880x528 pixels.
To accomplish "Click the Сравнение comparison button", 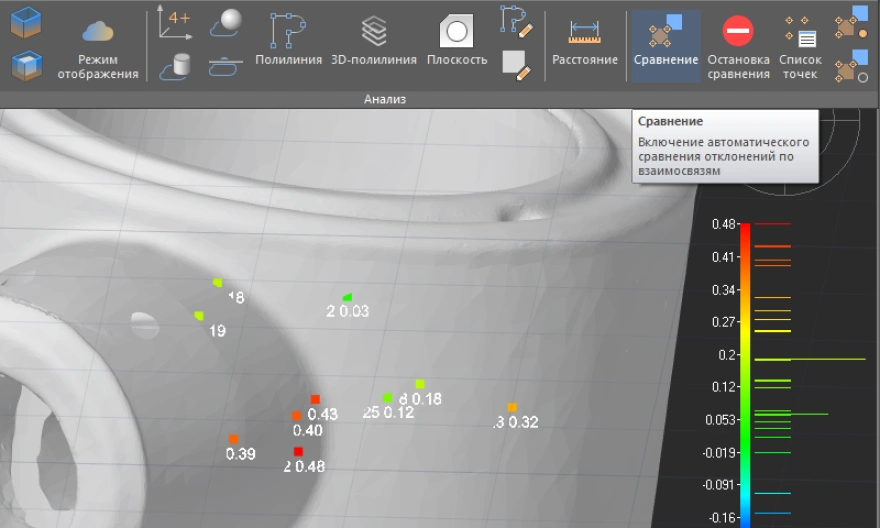I will [665, 40].
